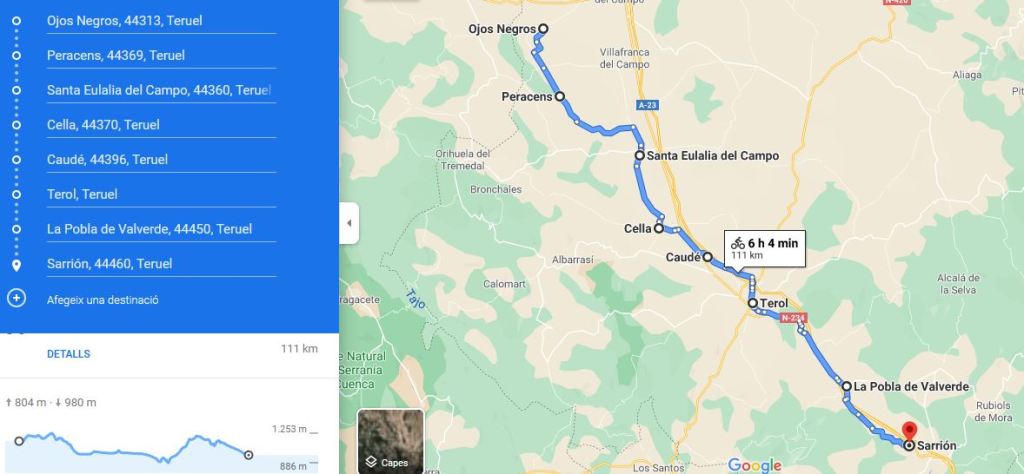Open the DETALLS route details link
This screenshot has width=1024, height=474.
tap(69, 354)
